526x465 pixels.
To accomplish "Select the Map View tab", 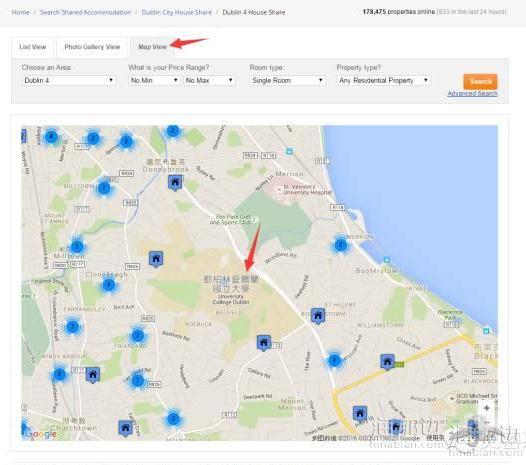I will click(153, 47).
